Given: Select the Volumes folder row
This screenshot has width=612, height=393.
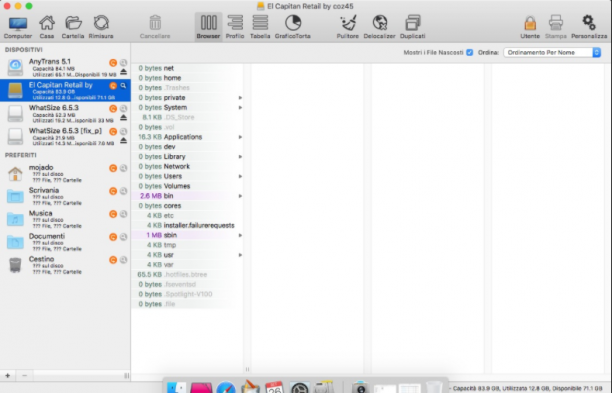Looking at the screenshot, I should 187,186.
